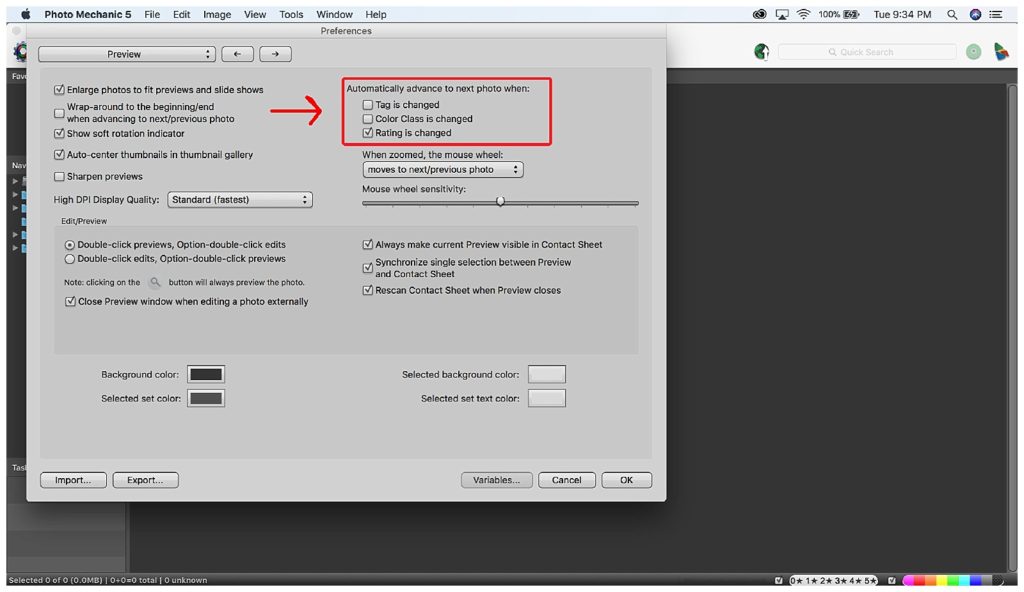Open Spotlight search magnifier in menu bar
Image resolution: width=1024 pixels, height=592 pixels.
coord(952,14)
